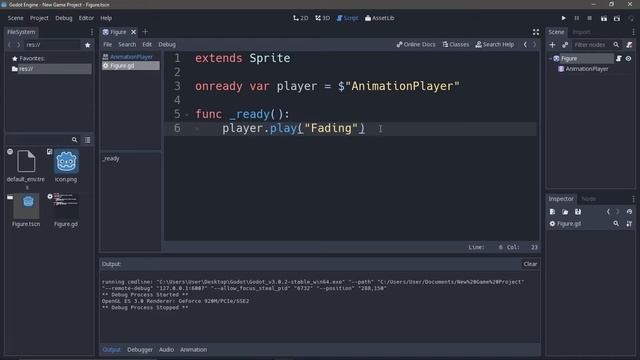Open Debugger bottom panel
Screen dimensions: 640x360
pyautogui.click(x=140, y=349)
